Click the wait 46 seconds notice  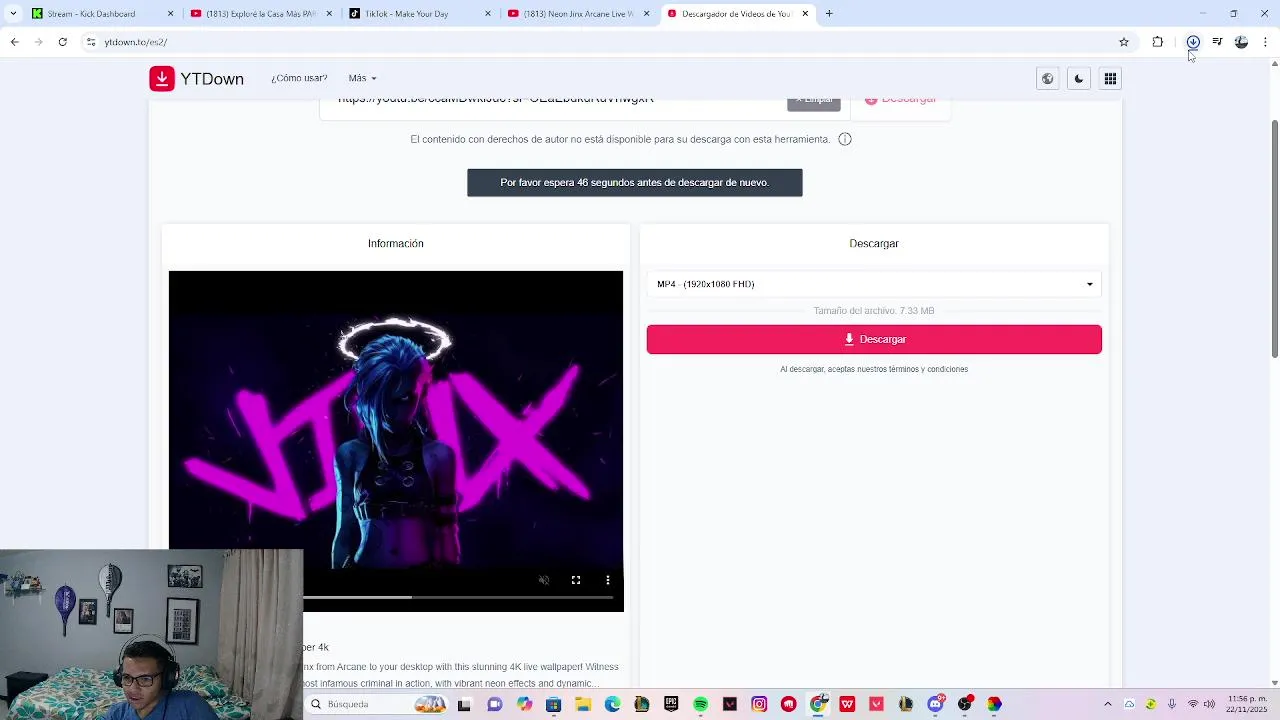pyautogui.click(x=635, y=183)
